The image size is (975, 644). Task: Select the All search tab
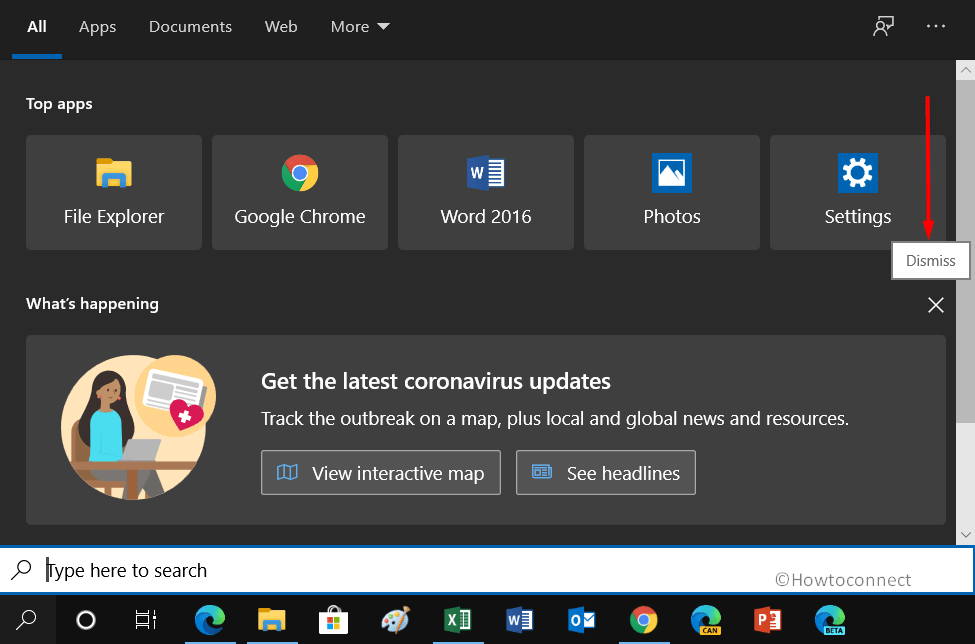click(37, 27)
